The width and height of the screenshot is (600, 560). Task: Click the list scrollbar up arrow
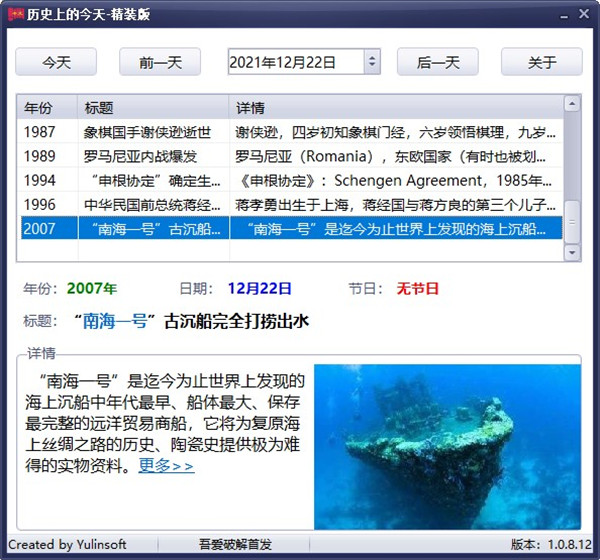(x=572, y=104)
